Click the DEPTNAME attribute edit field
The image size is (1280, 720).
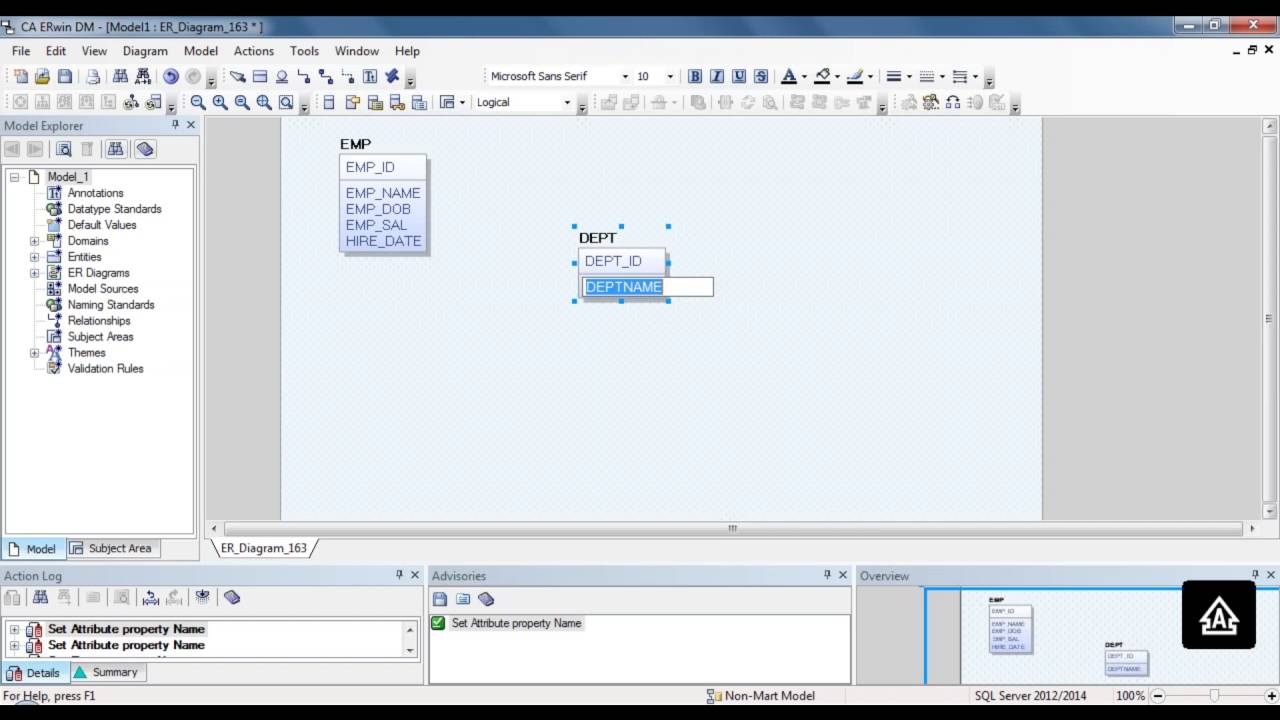click(x=648, y=287)
